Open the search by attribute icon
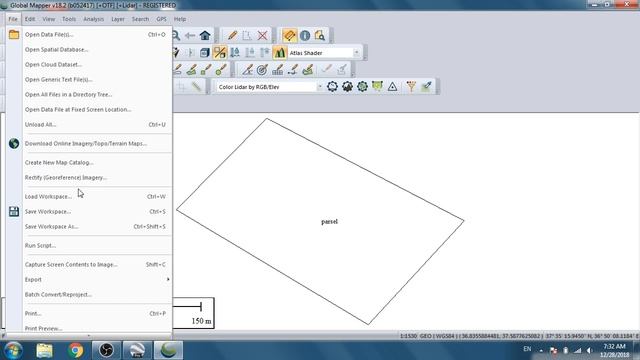Viewport: 640px width, 360px height. click(x=320, y=36)
